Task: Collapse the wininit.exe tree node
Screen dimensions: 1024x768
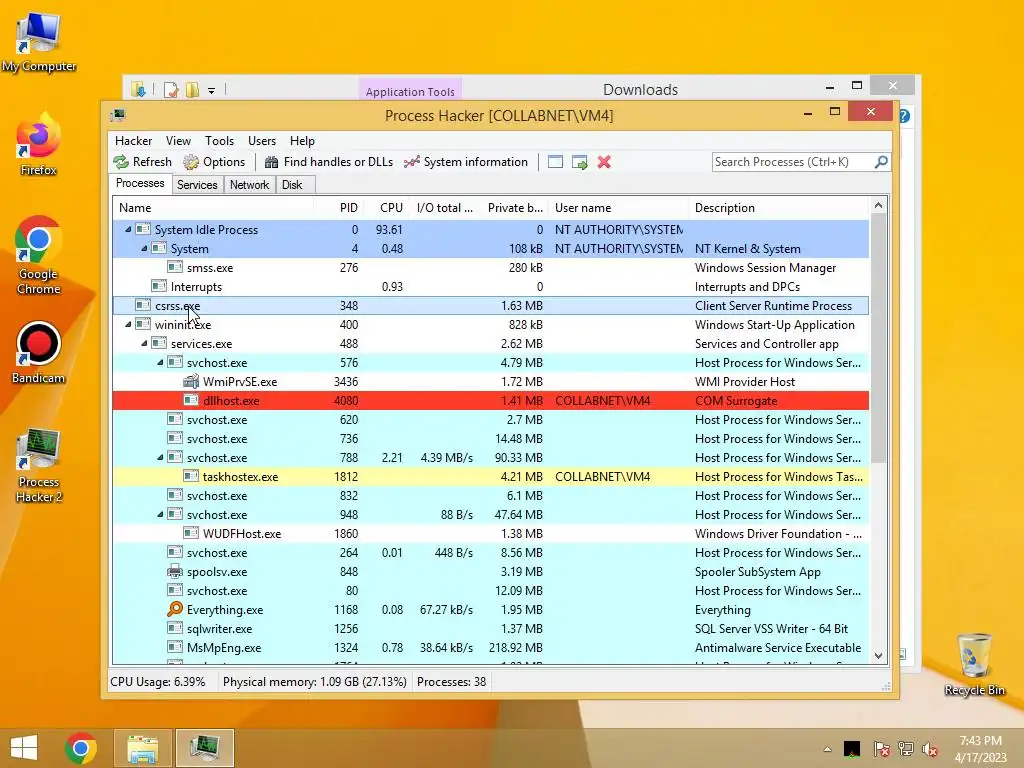Action: (x=128, y=325)
